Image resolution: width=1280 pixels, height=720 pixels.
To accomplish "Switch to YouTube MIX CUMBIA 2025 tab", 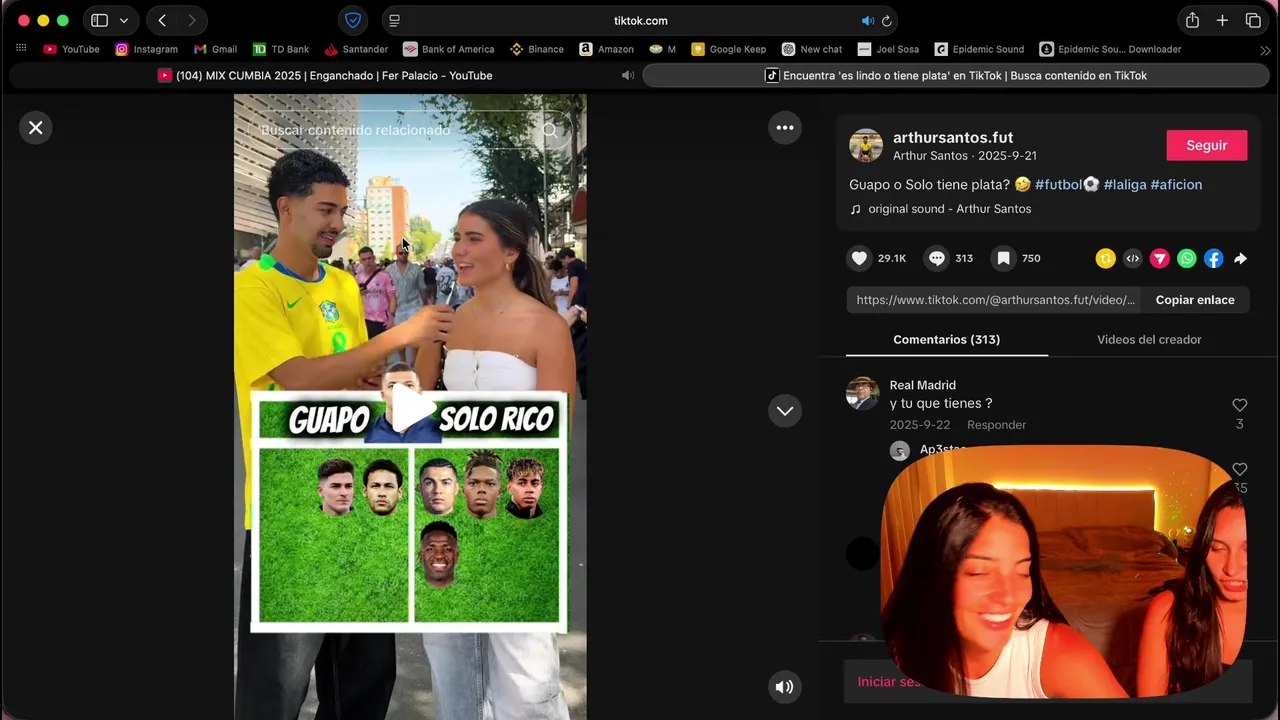I will 324,76.
